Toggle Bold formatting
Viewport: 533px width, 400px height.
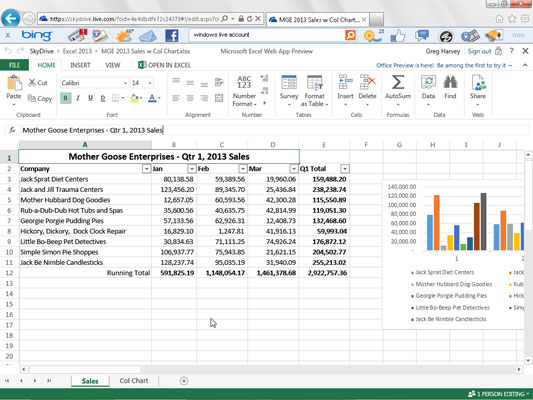click(66, 98)
